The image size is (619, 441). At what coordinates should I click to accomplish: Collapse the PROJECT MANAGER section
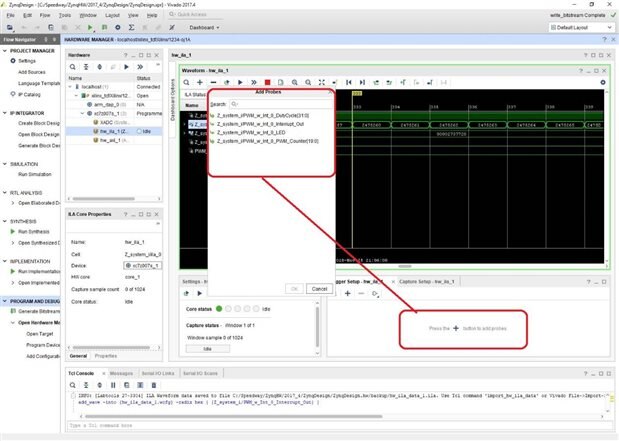pos(7,50)
